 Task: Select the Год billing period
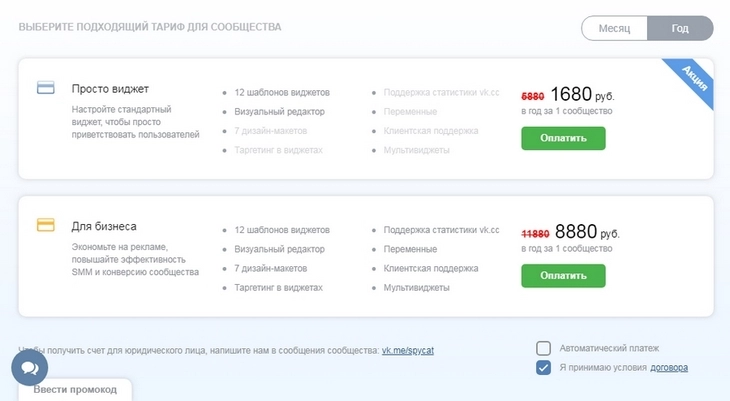tap(680, 28)
